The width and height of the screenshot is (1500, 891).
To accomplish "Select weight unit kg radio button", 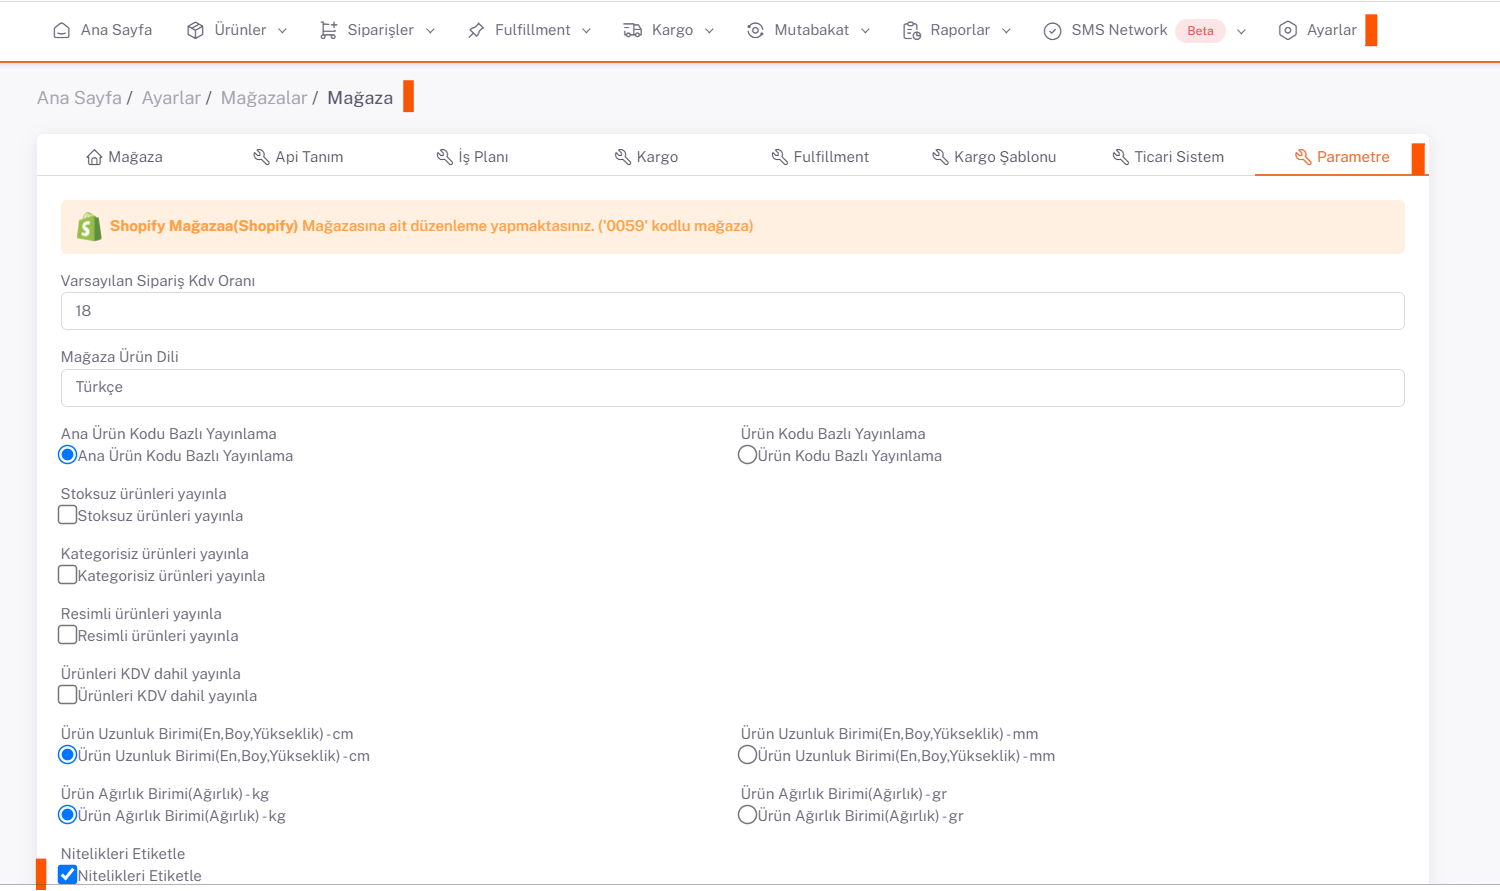I will pyautogui.click(x=68, y=815).
